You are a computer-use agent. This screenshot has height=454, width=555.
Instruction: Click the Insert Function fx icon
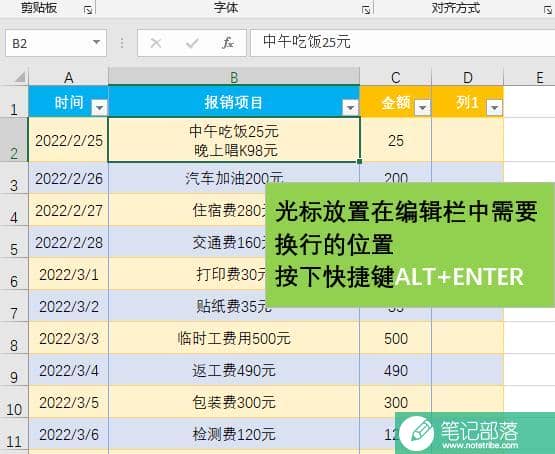point(228,43)
